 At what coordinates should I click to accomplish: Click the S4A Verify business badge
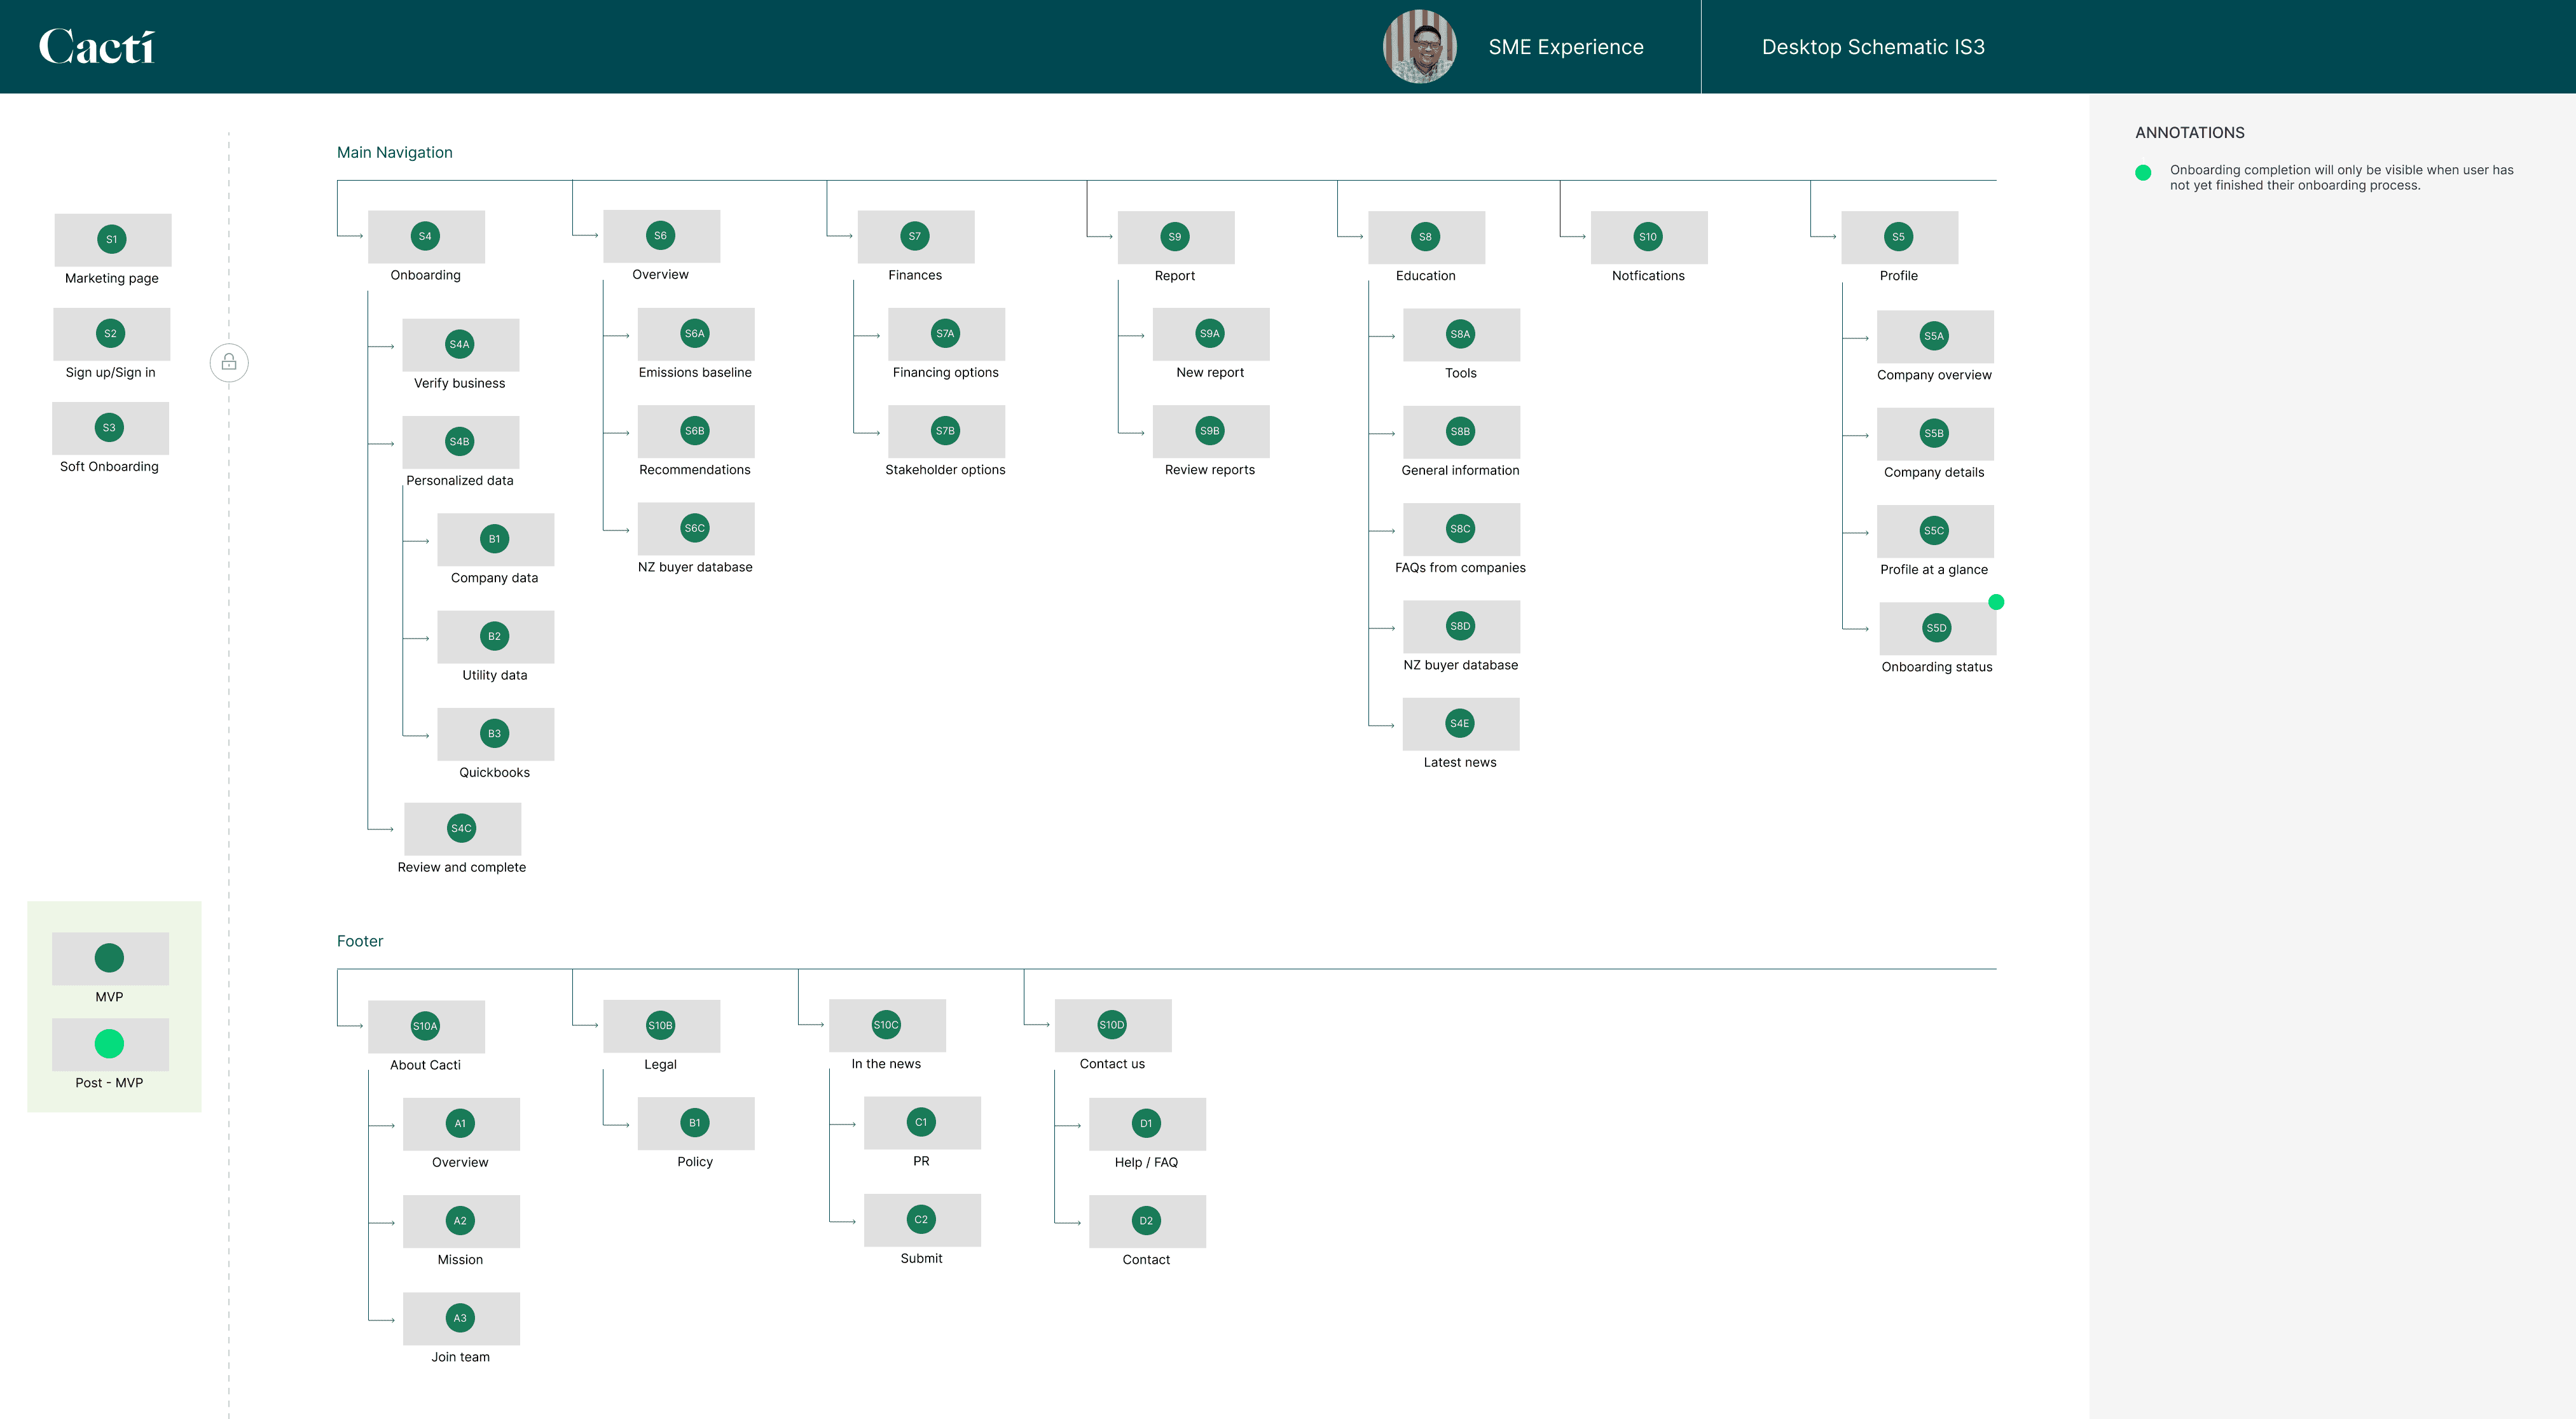(x=460, y=344)
